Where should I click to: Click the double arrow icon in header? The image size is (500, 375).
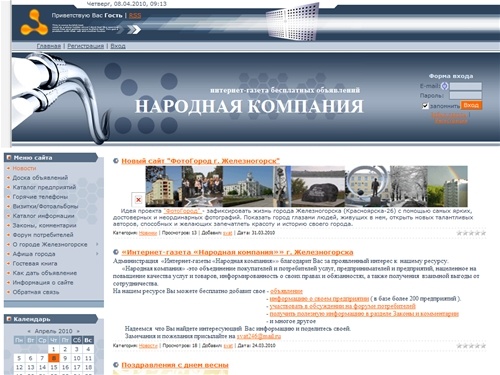click(x=134, y=30)
